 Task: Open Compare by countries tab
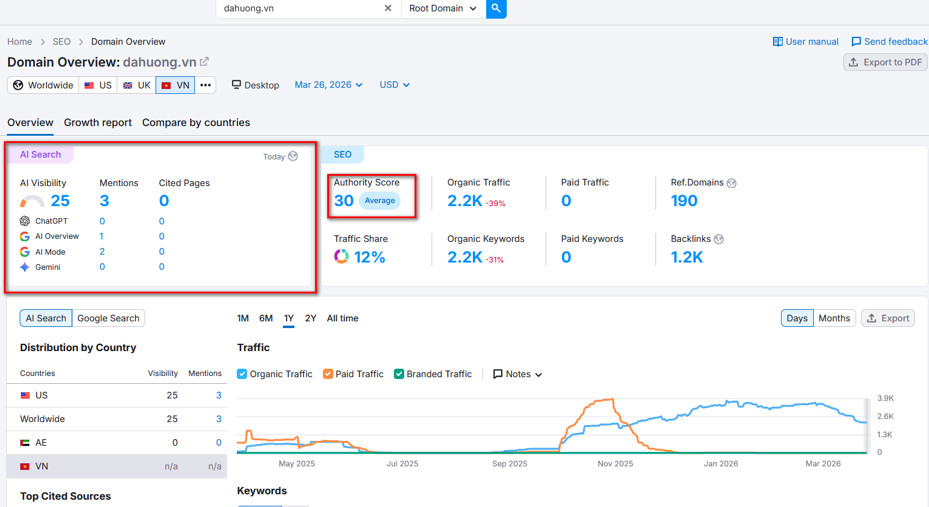(196, 123)
